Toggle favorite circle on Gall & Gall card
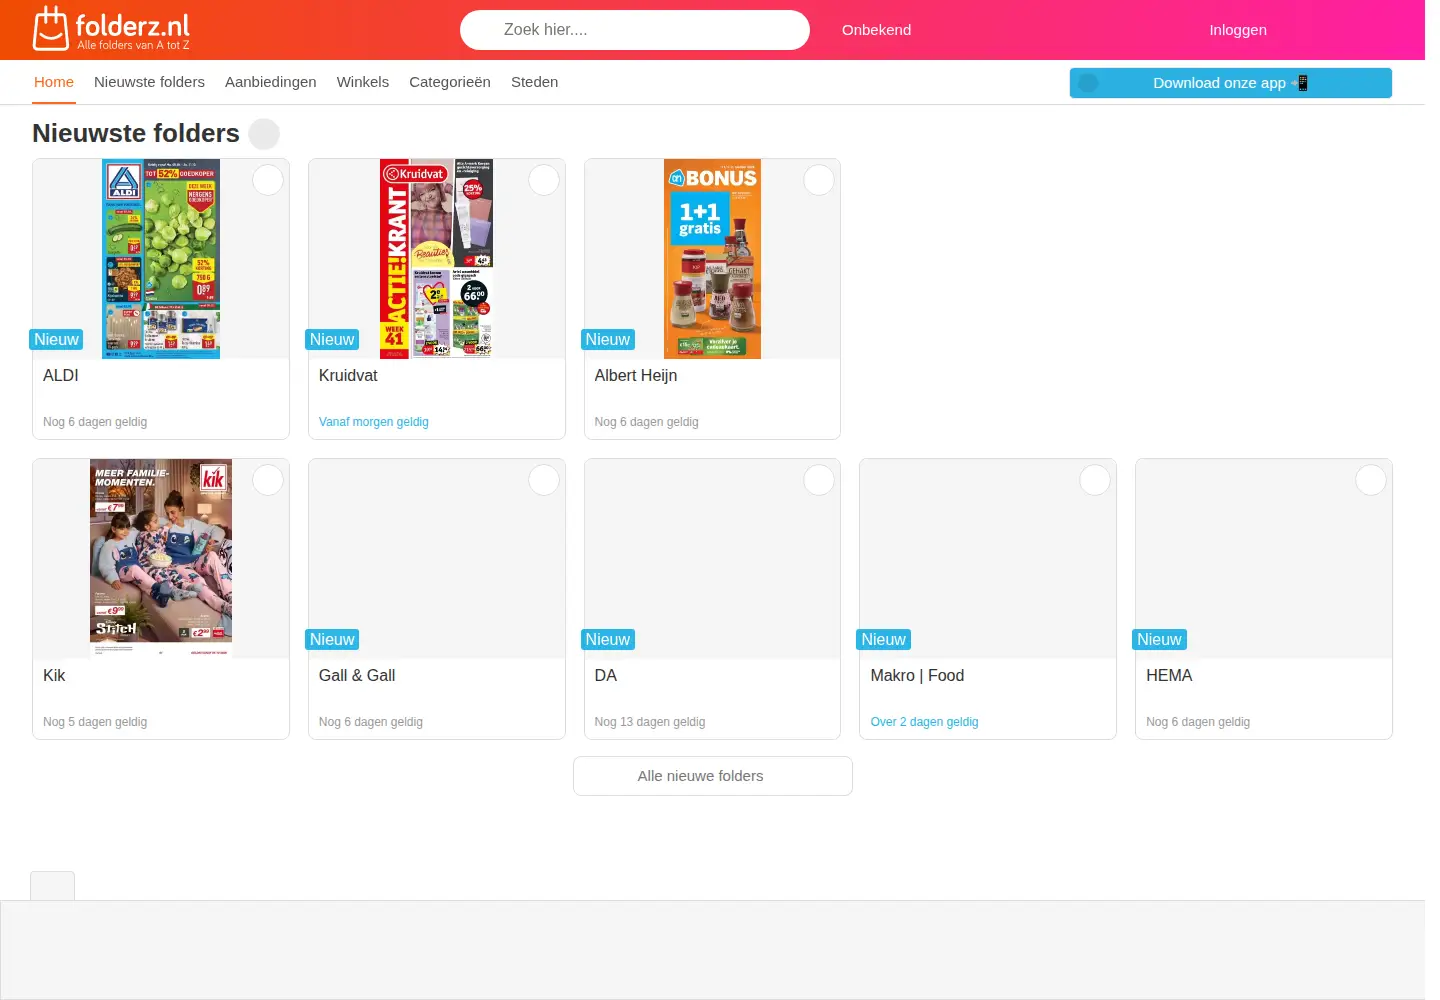1440x1000 pixels. (544, 480)
